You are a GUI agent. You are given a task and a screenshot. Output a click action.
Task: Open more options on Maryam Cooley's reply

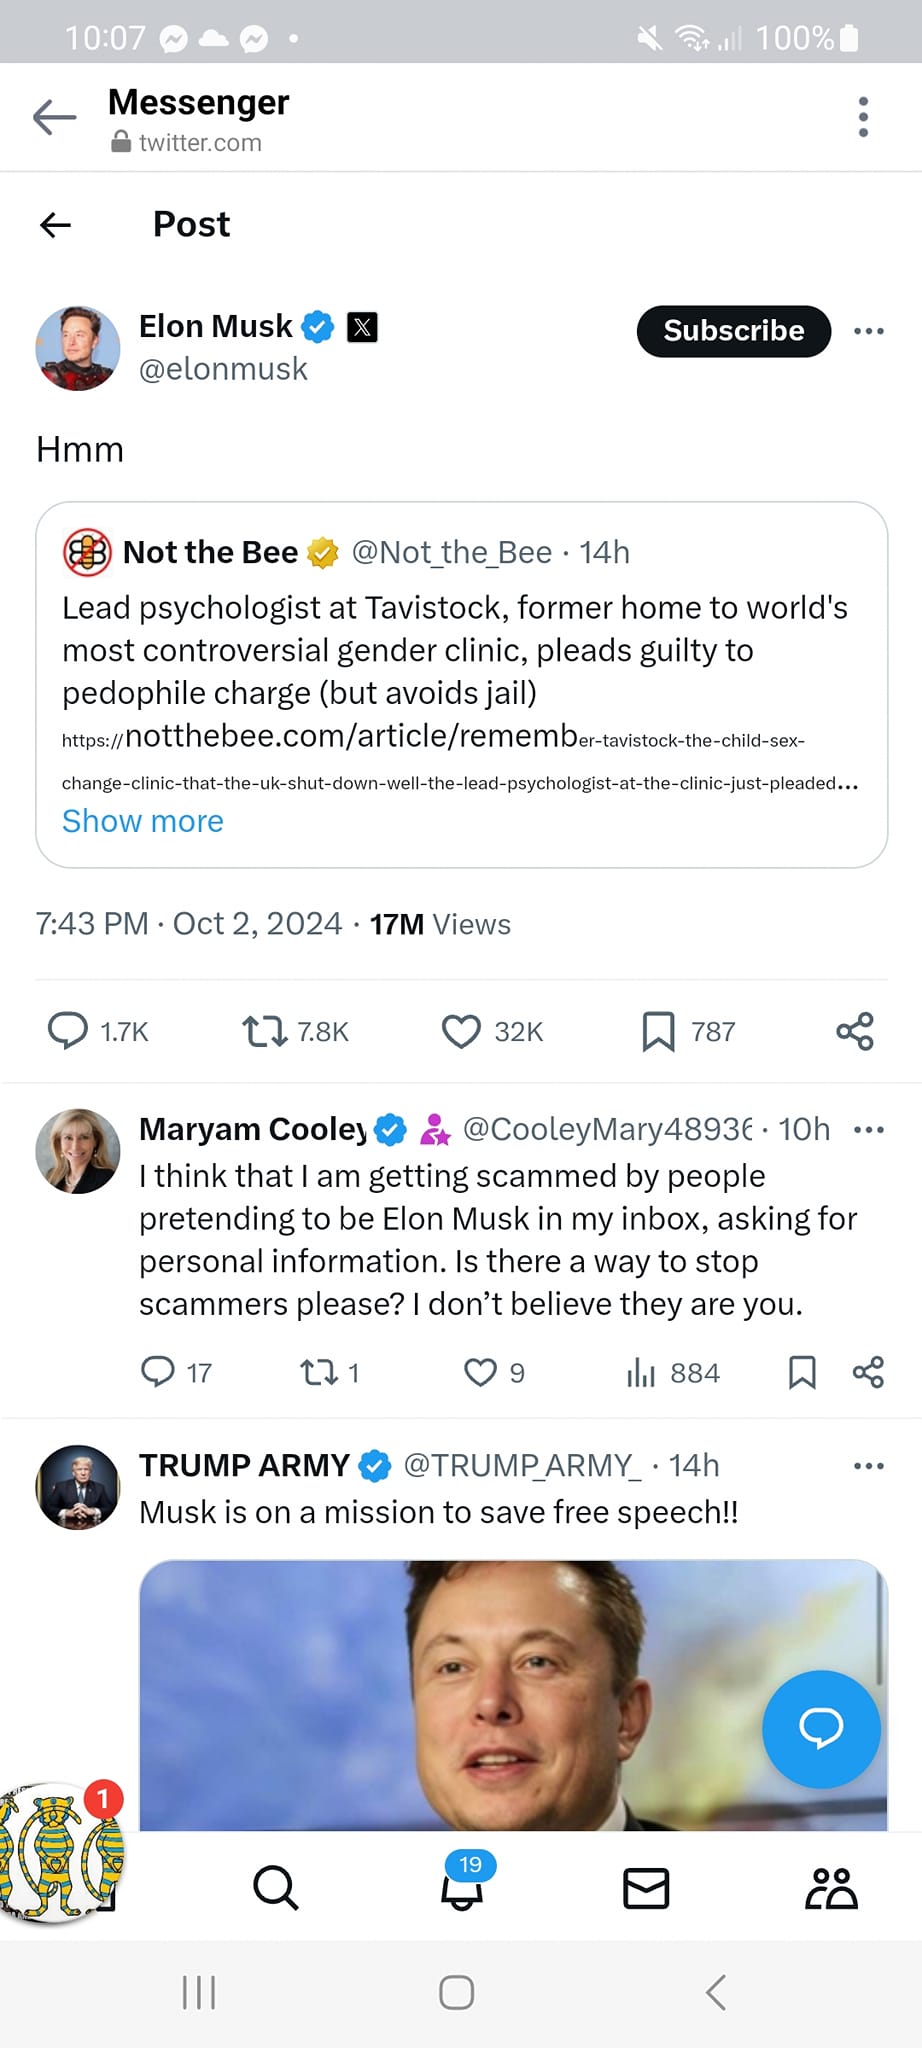tap(869, 1130)
